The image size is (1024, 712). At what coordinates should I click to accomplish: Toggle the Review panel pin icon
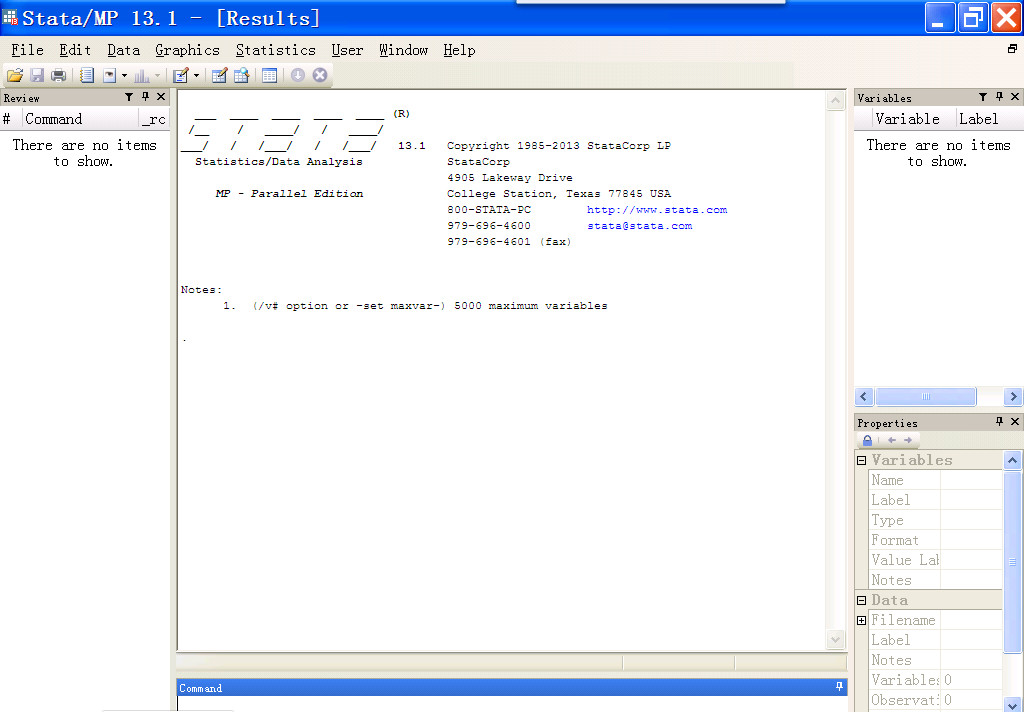point(145,97)
